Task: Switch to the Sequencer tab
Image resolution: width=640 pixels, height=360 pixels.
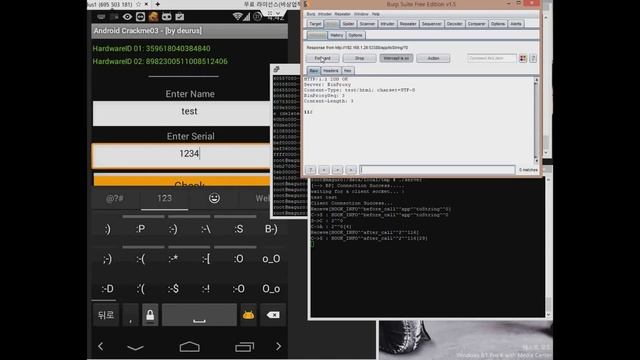Action: pyautogui.click(x=431, y=24)
